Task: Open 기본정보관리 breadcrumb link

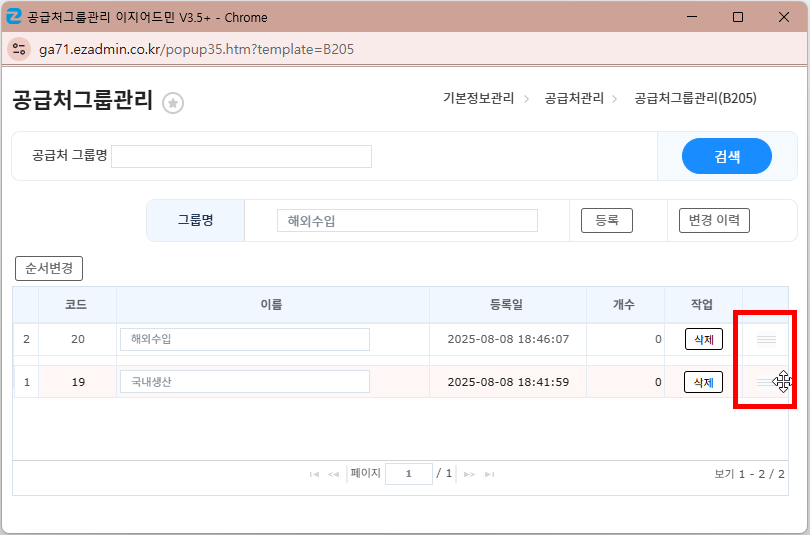Action: (x=478, y=98)
